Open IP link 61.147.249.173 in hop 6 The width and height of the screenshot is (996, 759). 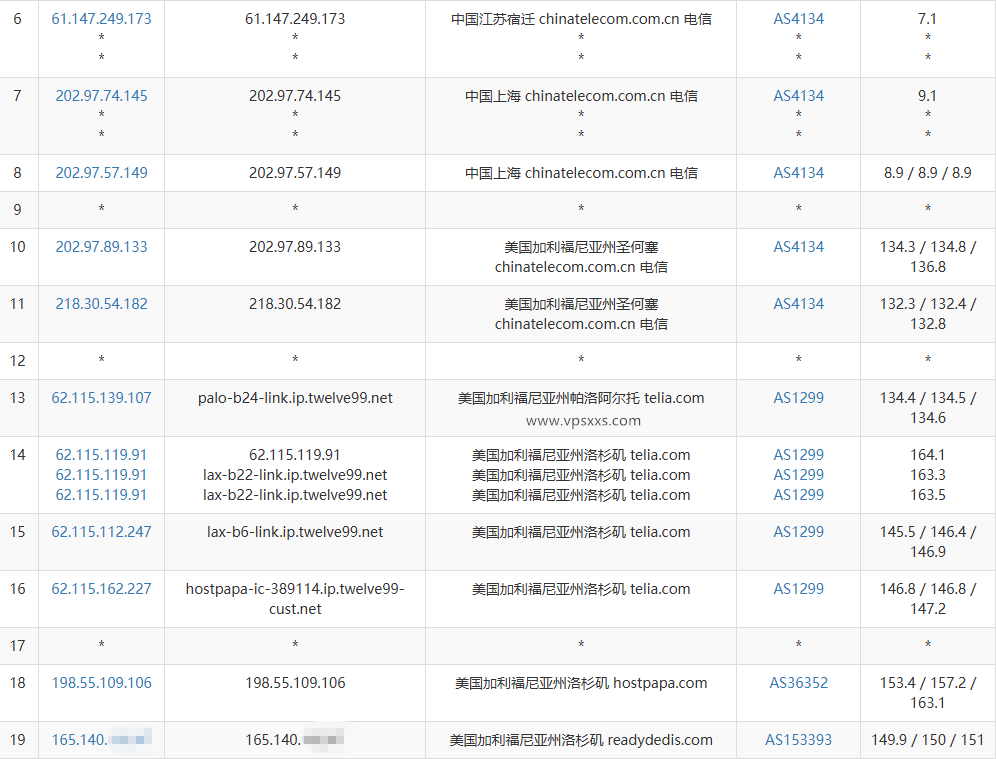(102, 19)
